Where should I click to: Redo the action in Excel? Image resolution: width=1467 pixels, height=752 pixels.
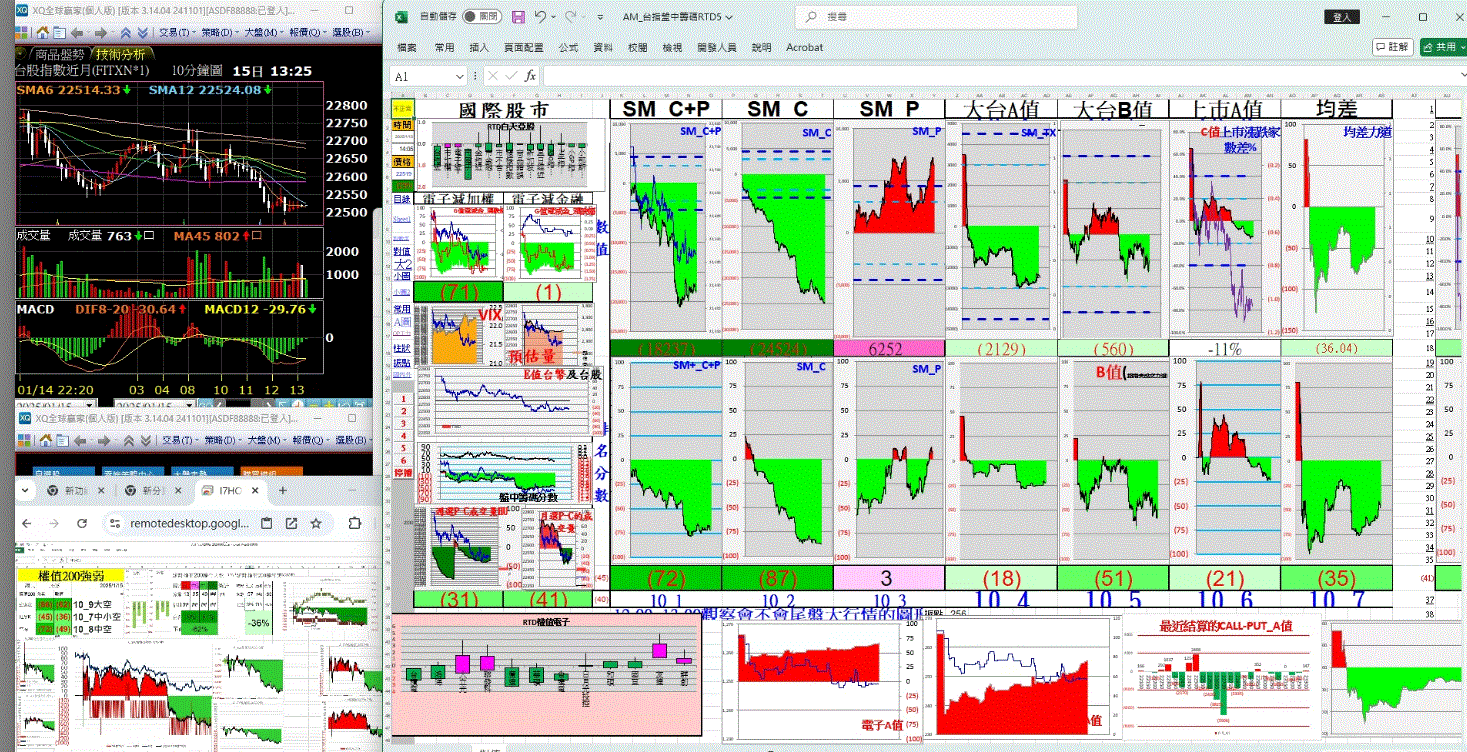tap(571, 17)
